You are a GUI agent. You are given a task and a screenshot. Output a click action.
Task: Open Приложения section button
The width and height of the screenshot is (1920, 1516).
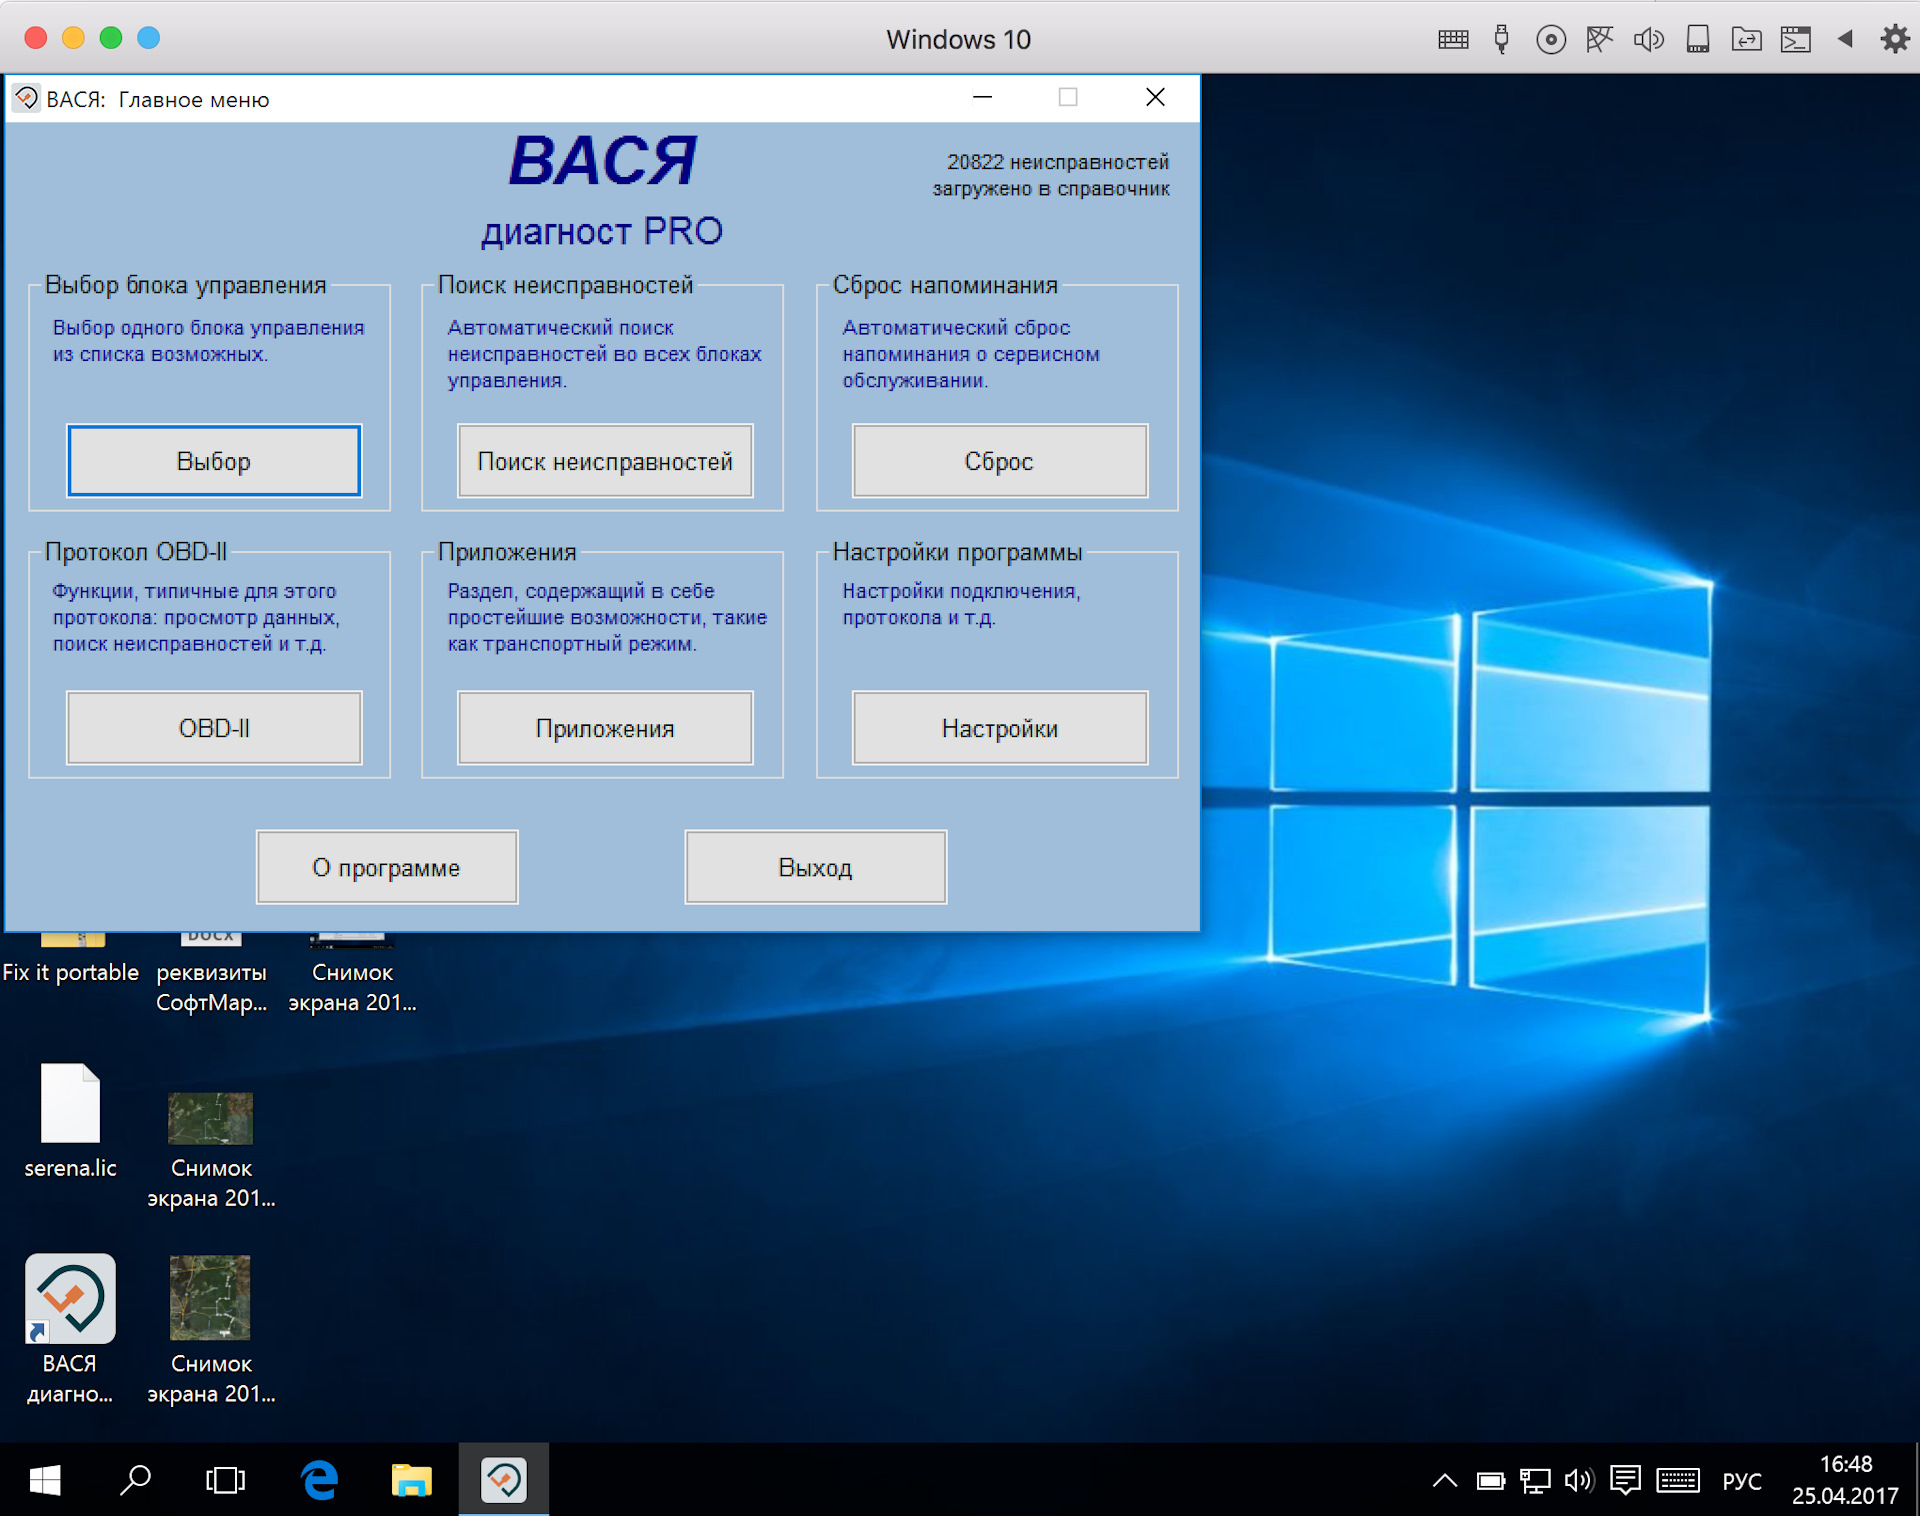605,728
